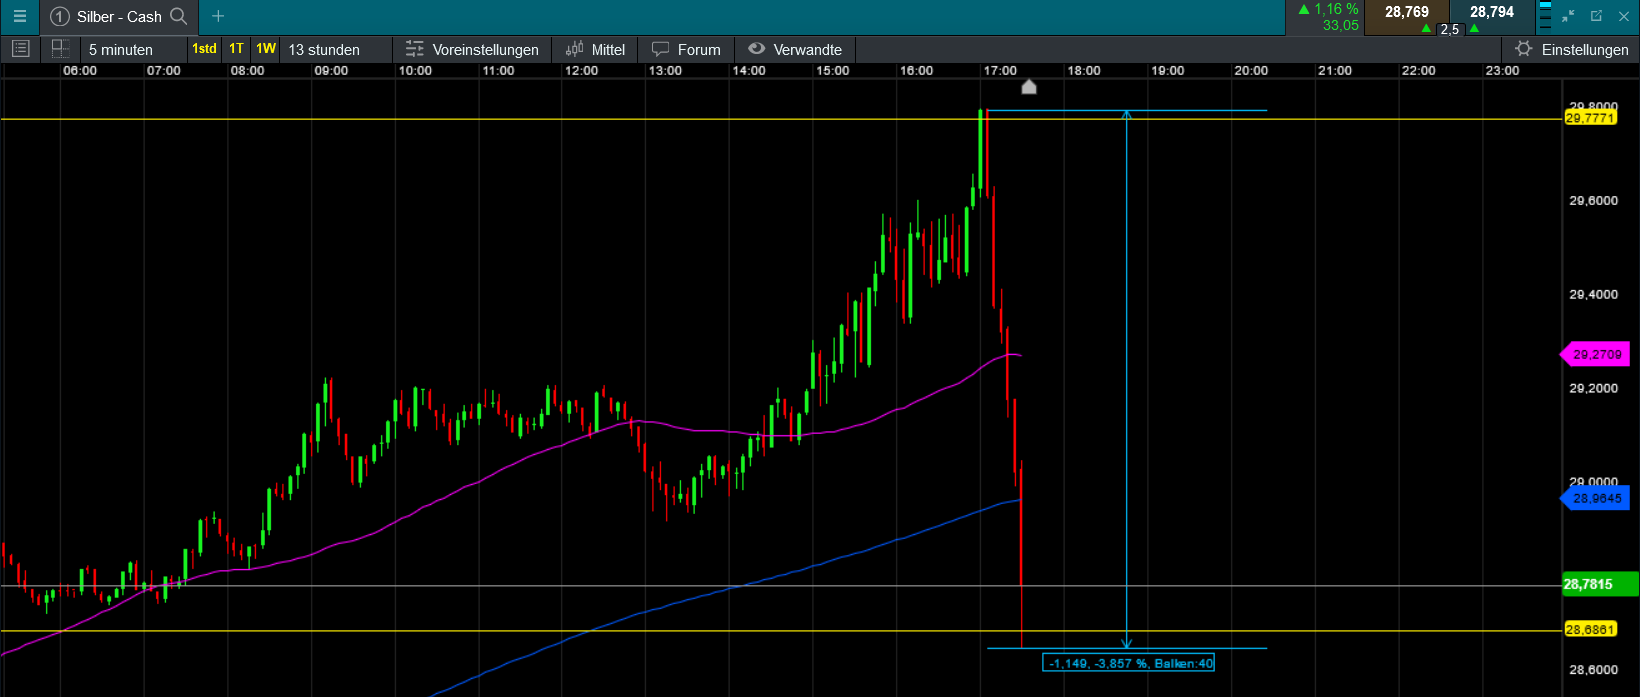The height and width of the screenshot is (697, 1640).
Task: Click the 17:00 time axis label
Action: tap(1000, 71)
